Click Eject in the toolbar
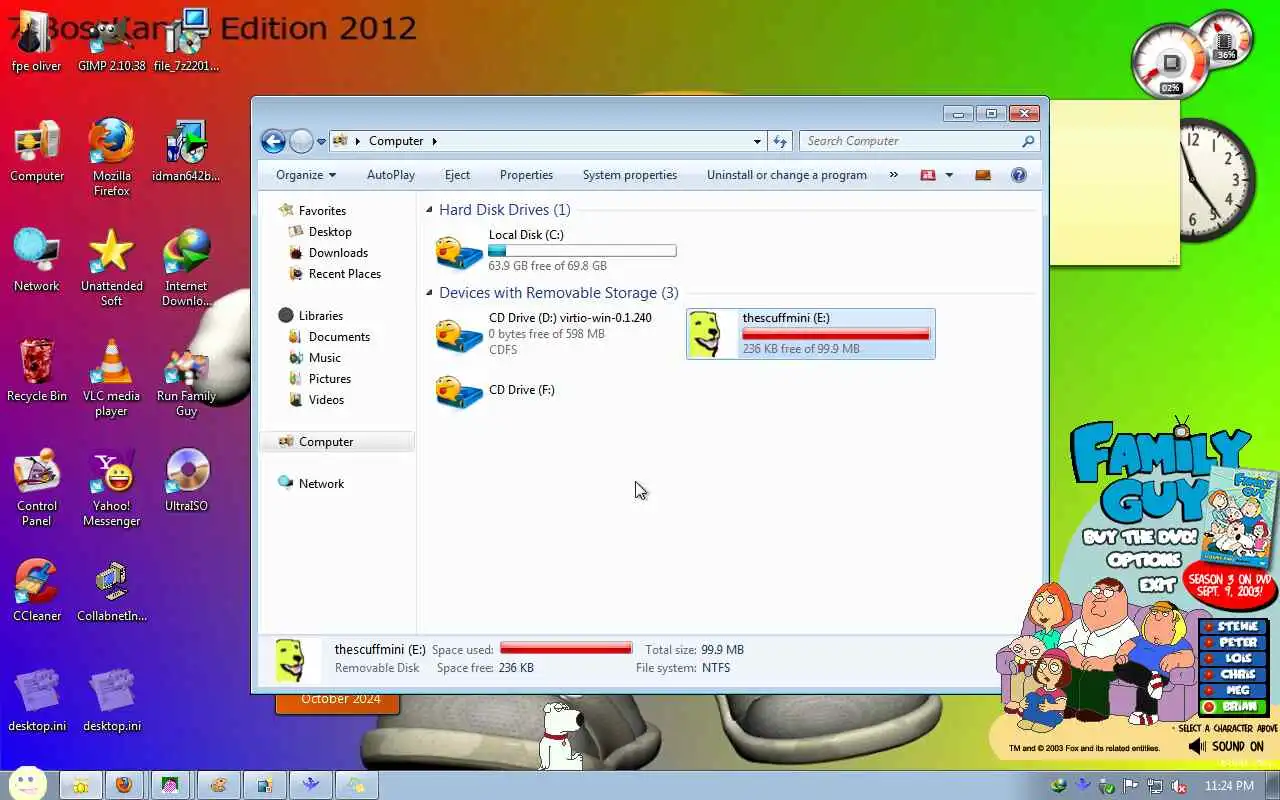Viewport: 1280px width, 800px height. (x=457, y=175)
